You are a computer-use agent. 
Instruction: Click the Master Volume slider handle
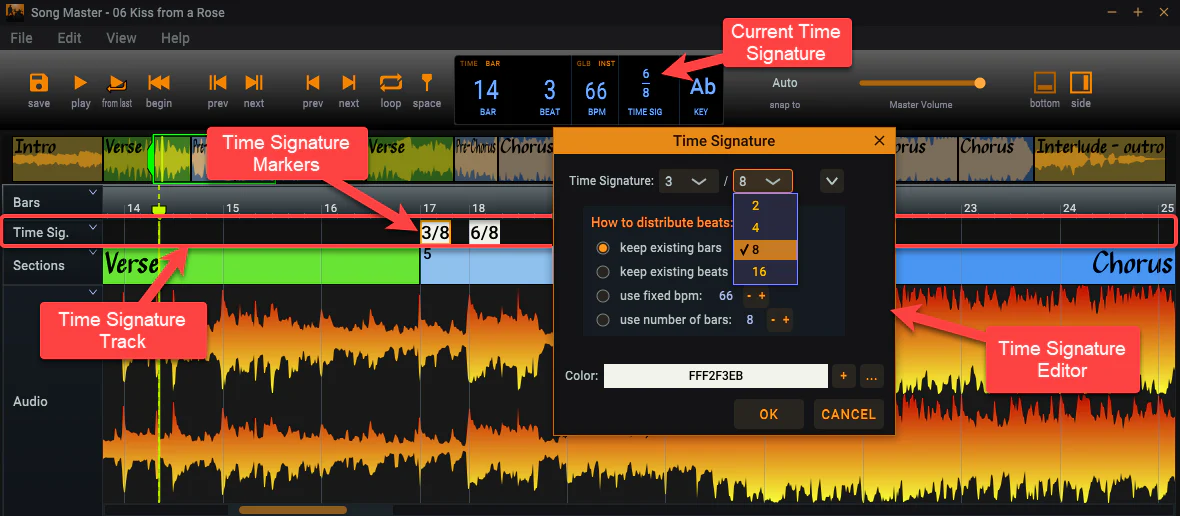coord(980,83)
